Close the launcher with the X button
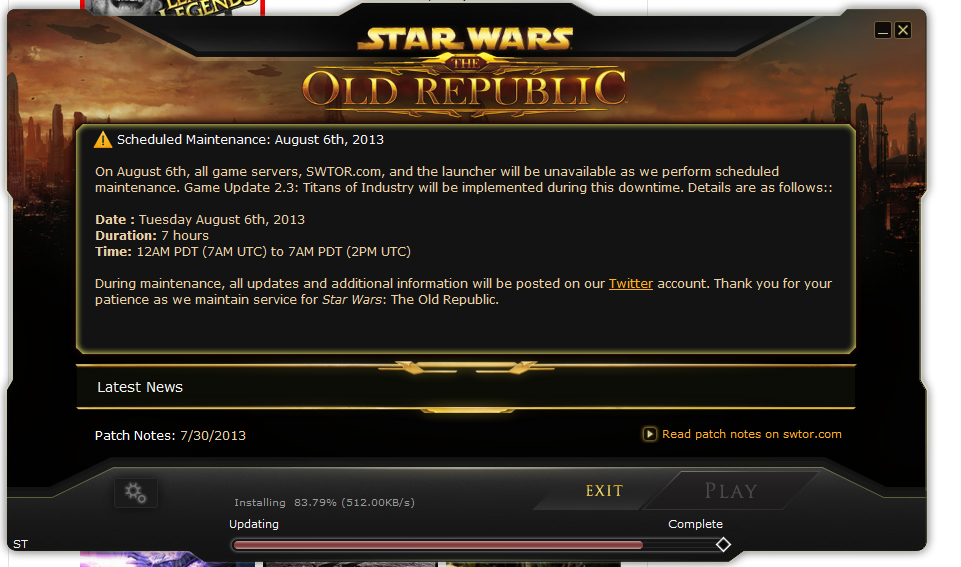Screen dimensions: 961x567 [x=903, y=30]
